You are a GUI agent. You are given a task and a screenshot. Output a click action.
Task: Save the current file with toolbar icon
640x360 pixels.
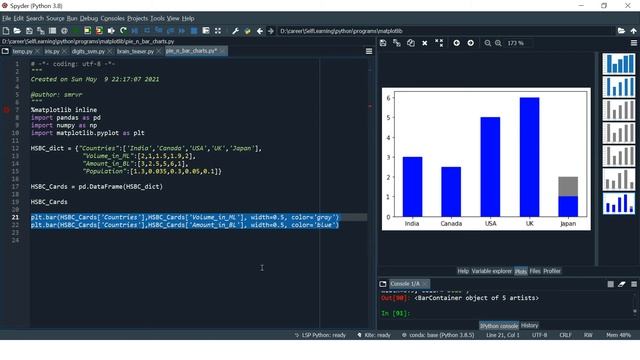(x=29, y=31)
